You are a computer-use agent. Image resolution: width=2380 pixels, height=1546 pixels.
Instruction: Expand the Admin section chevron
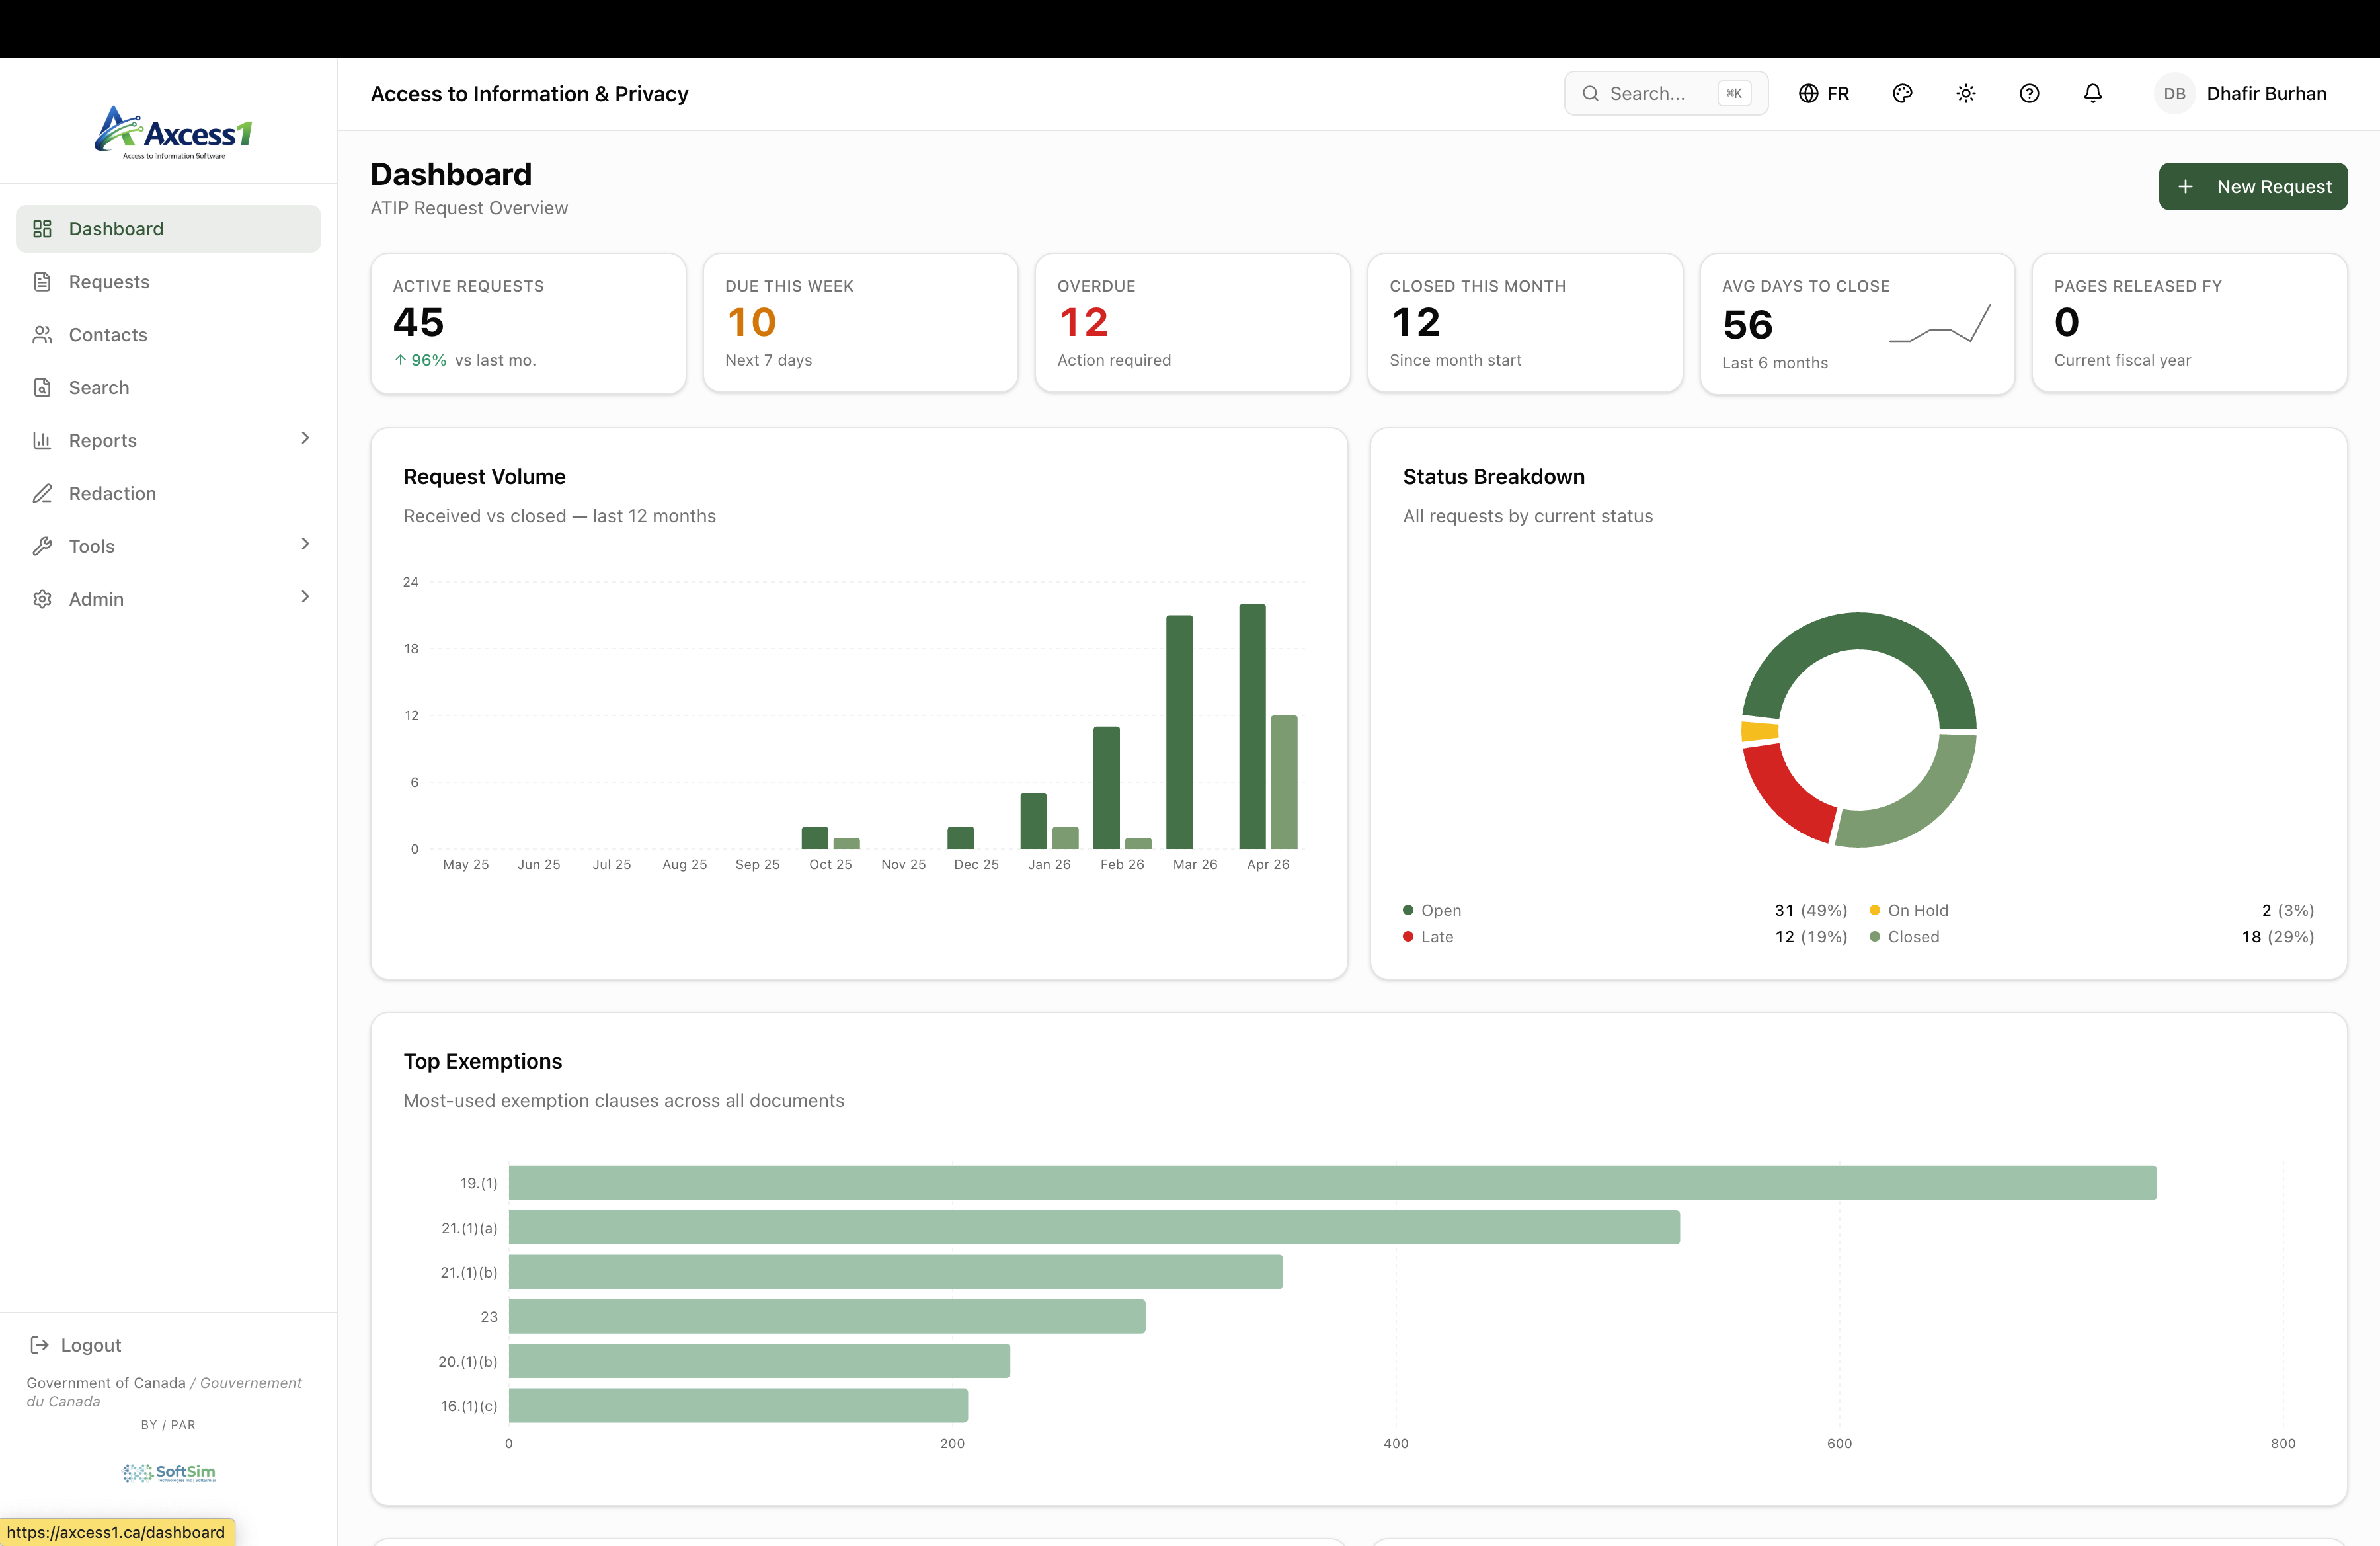[305, 597]
